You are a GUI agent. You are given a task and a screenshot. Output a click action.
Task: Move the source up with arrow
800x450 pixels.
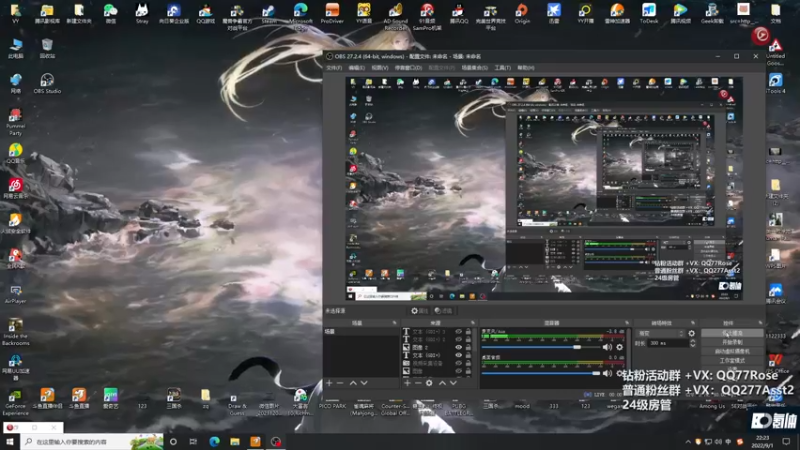click(x=442, y=383)
